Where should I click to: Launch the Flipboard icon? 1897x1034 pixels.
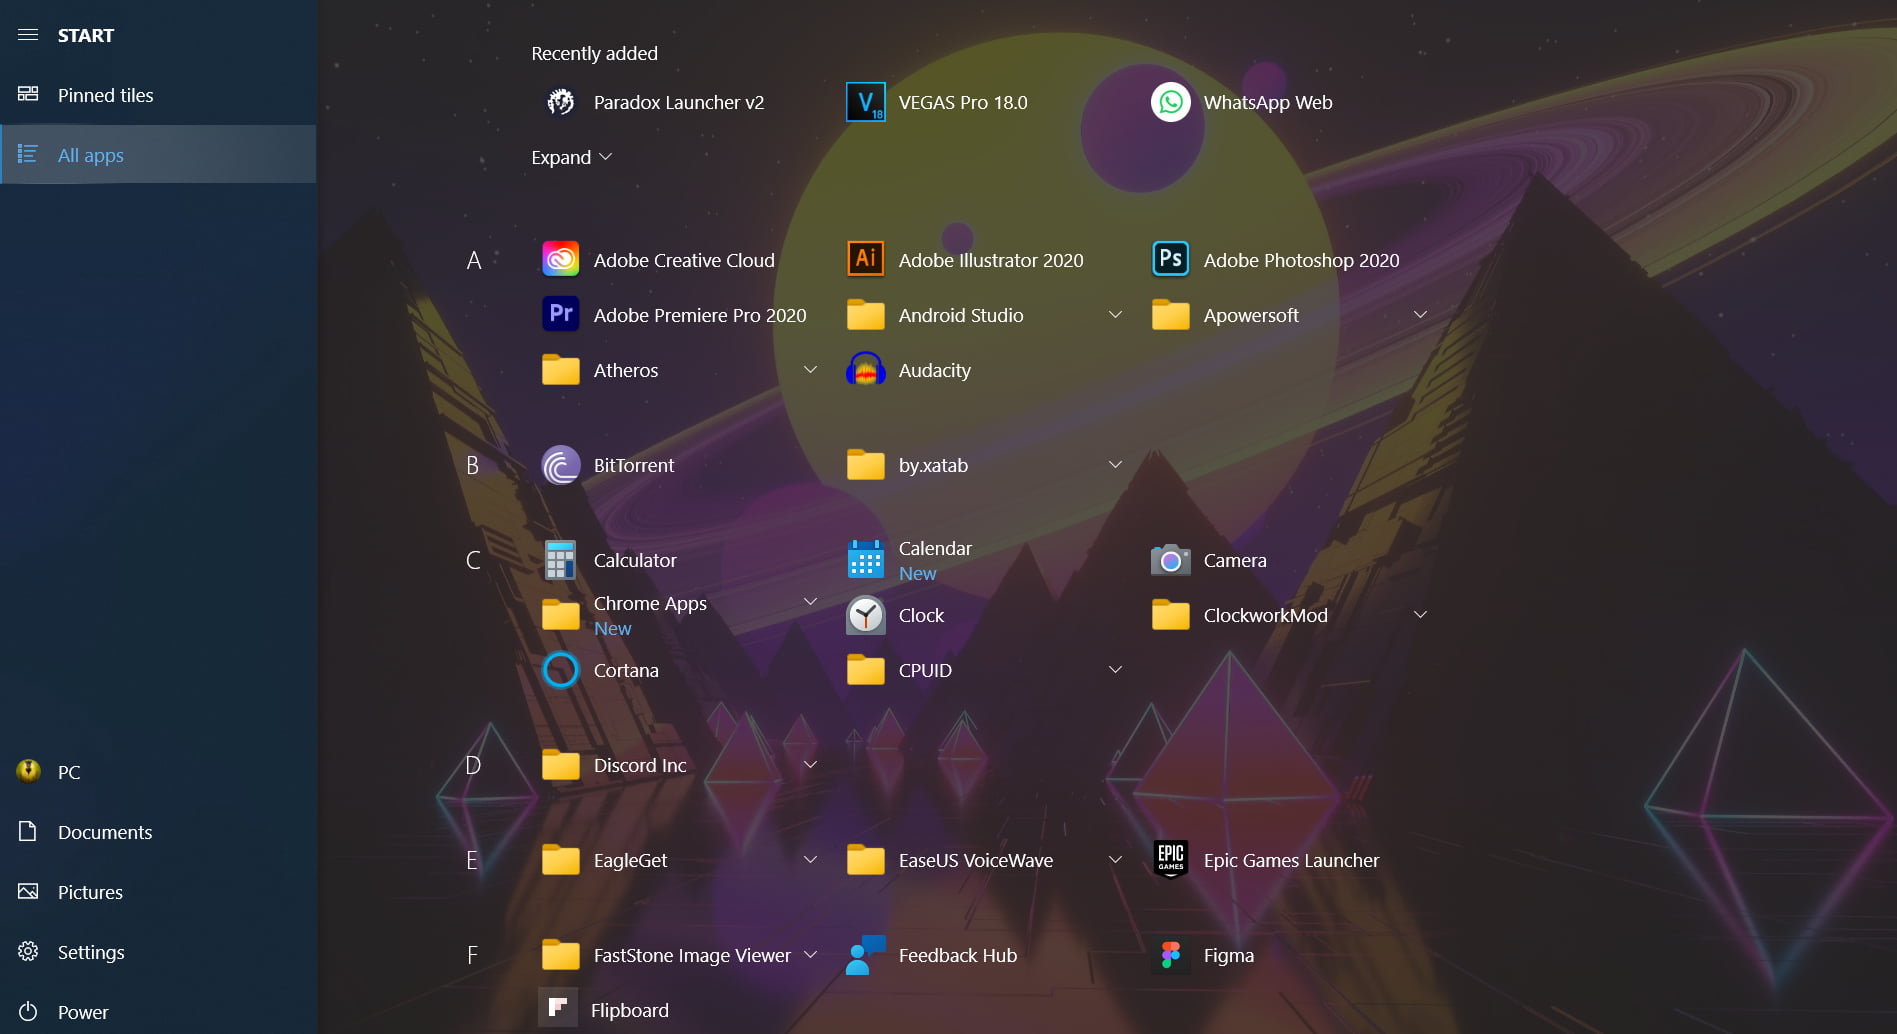point(558,1007)
